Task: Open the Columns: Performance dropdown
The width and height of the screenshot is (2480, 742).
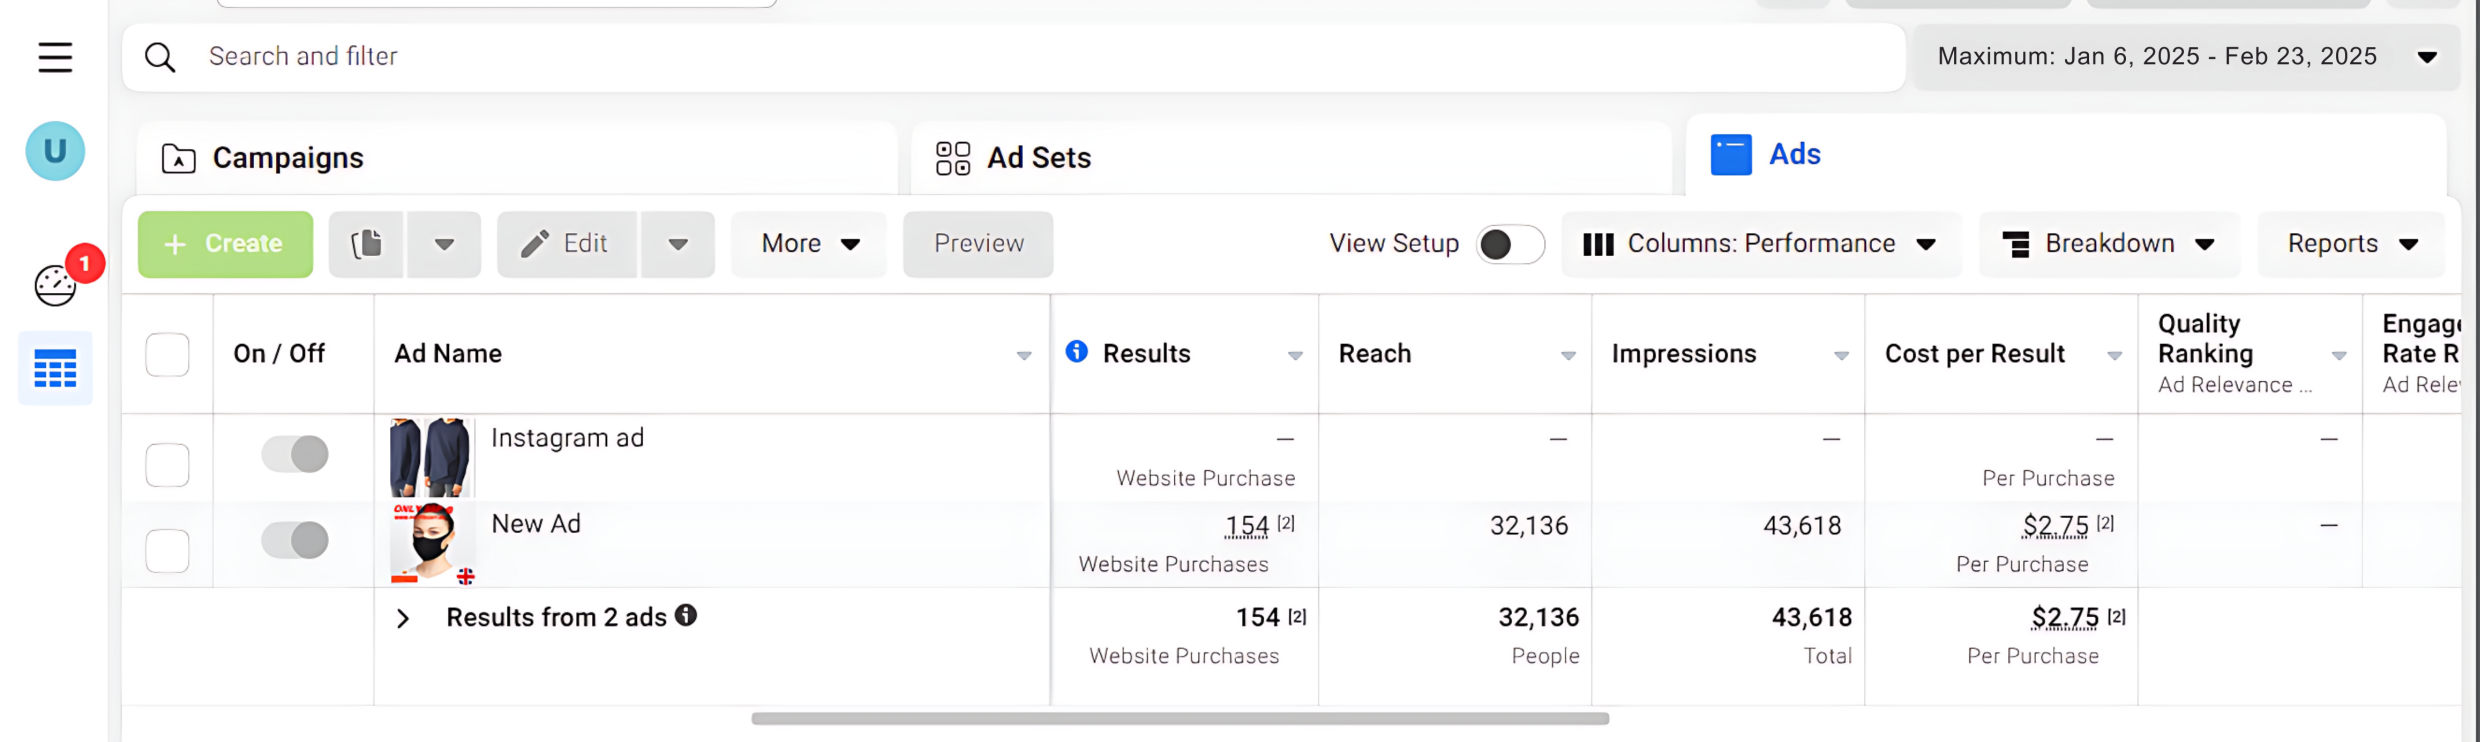Action: tap(1760, 244)
